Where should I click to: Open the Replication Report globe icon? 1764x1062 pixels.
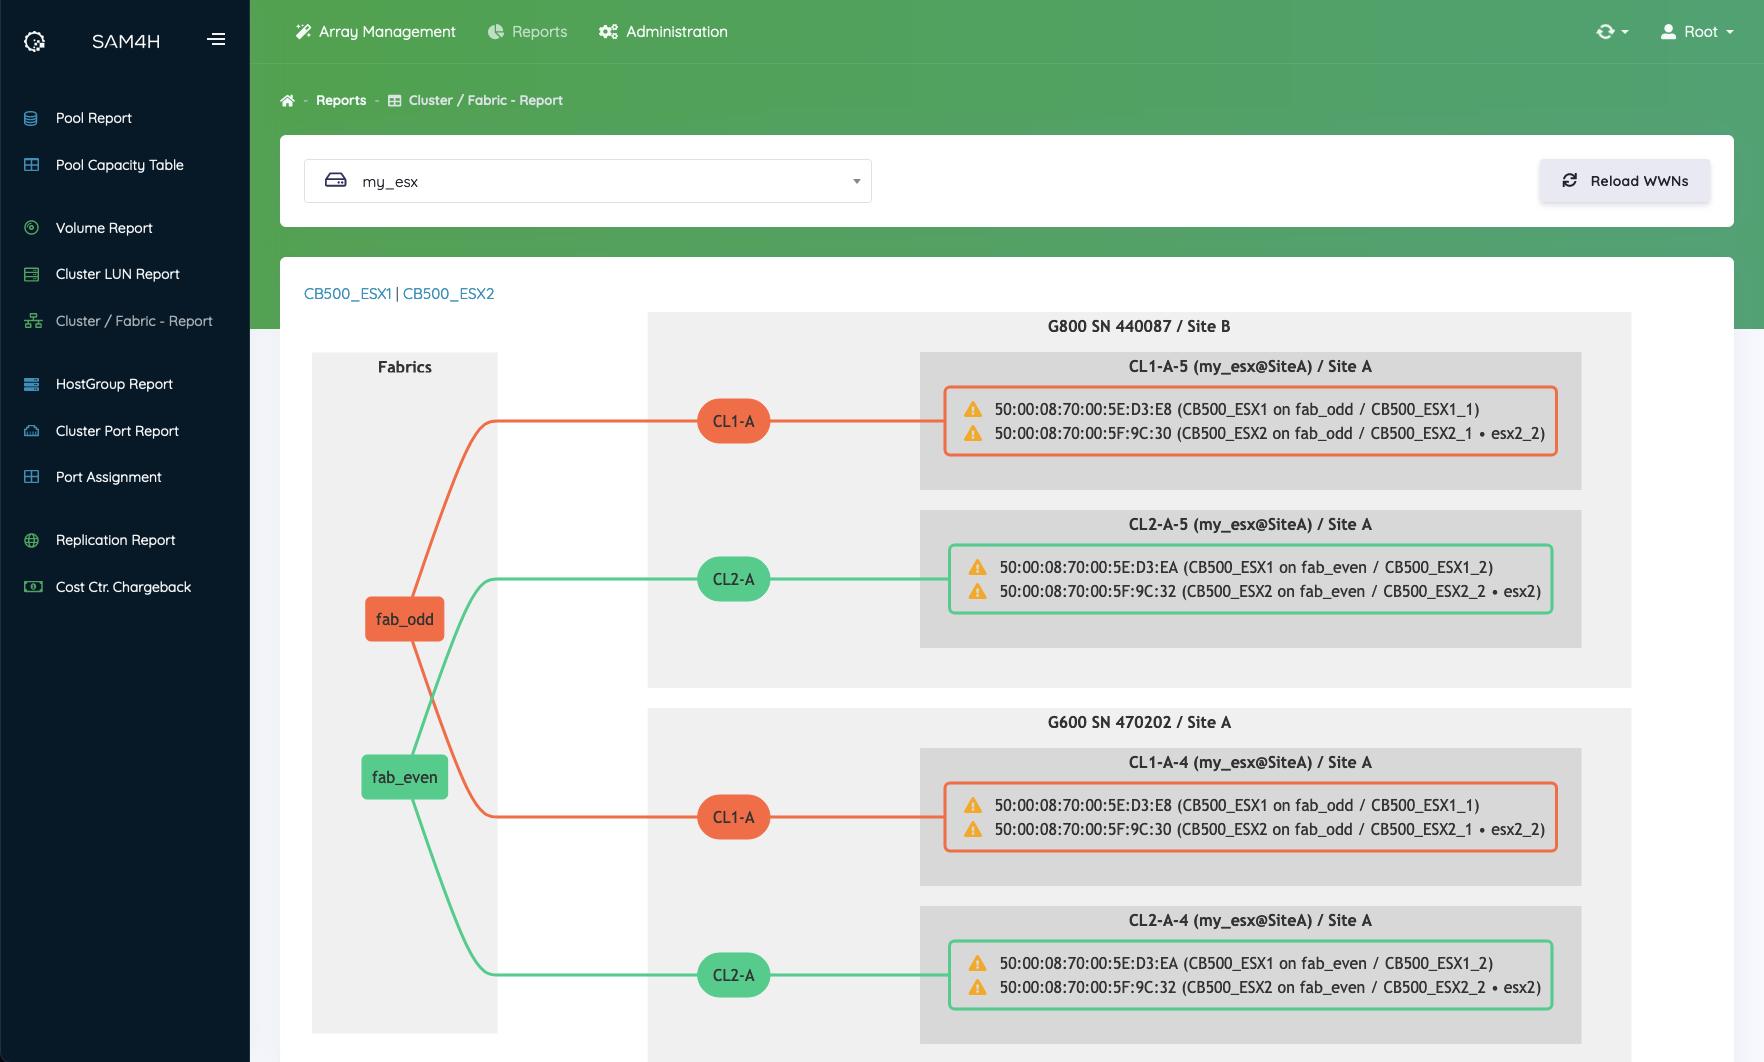click(31, 540)
